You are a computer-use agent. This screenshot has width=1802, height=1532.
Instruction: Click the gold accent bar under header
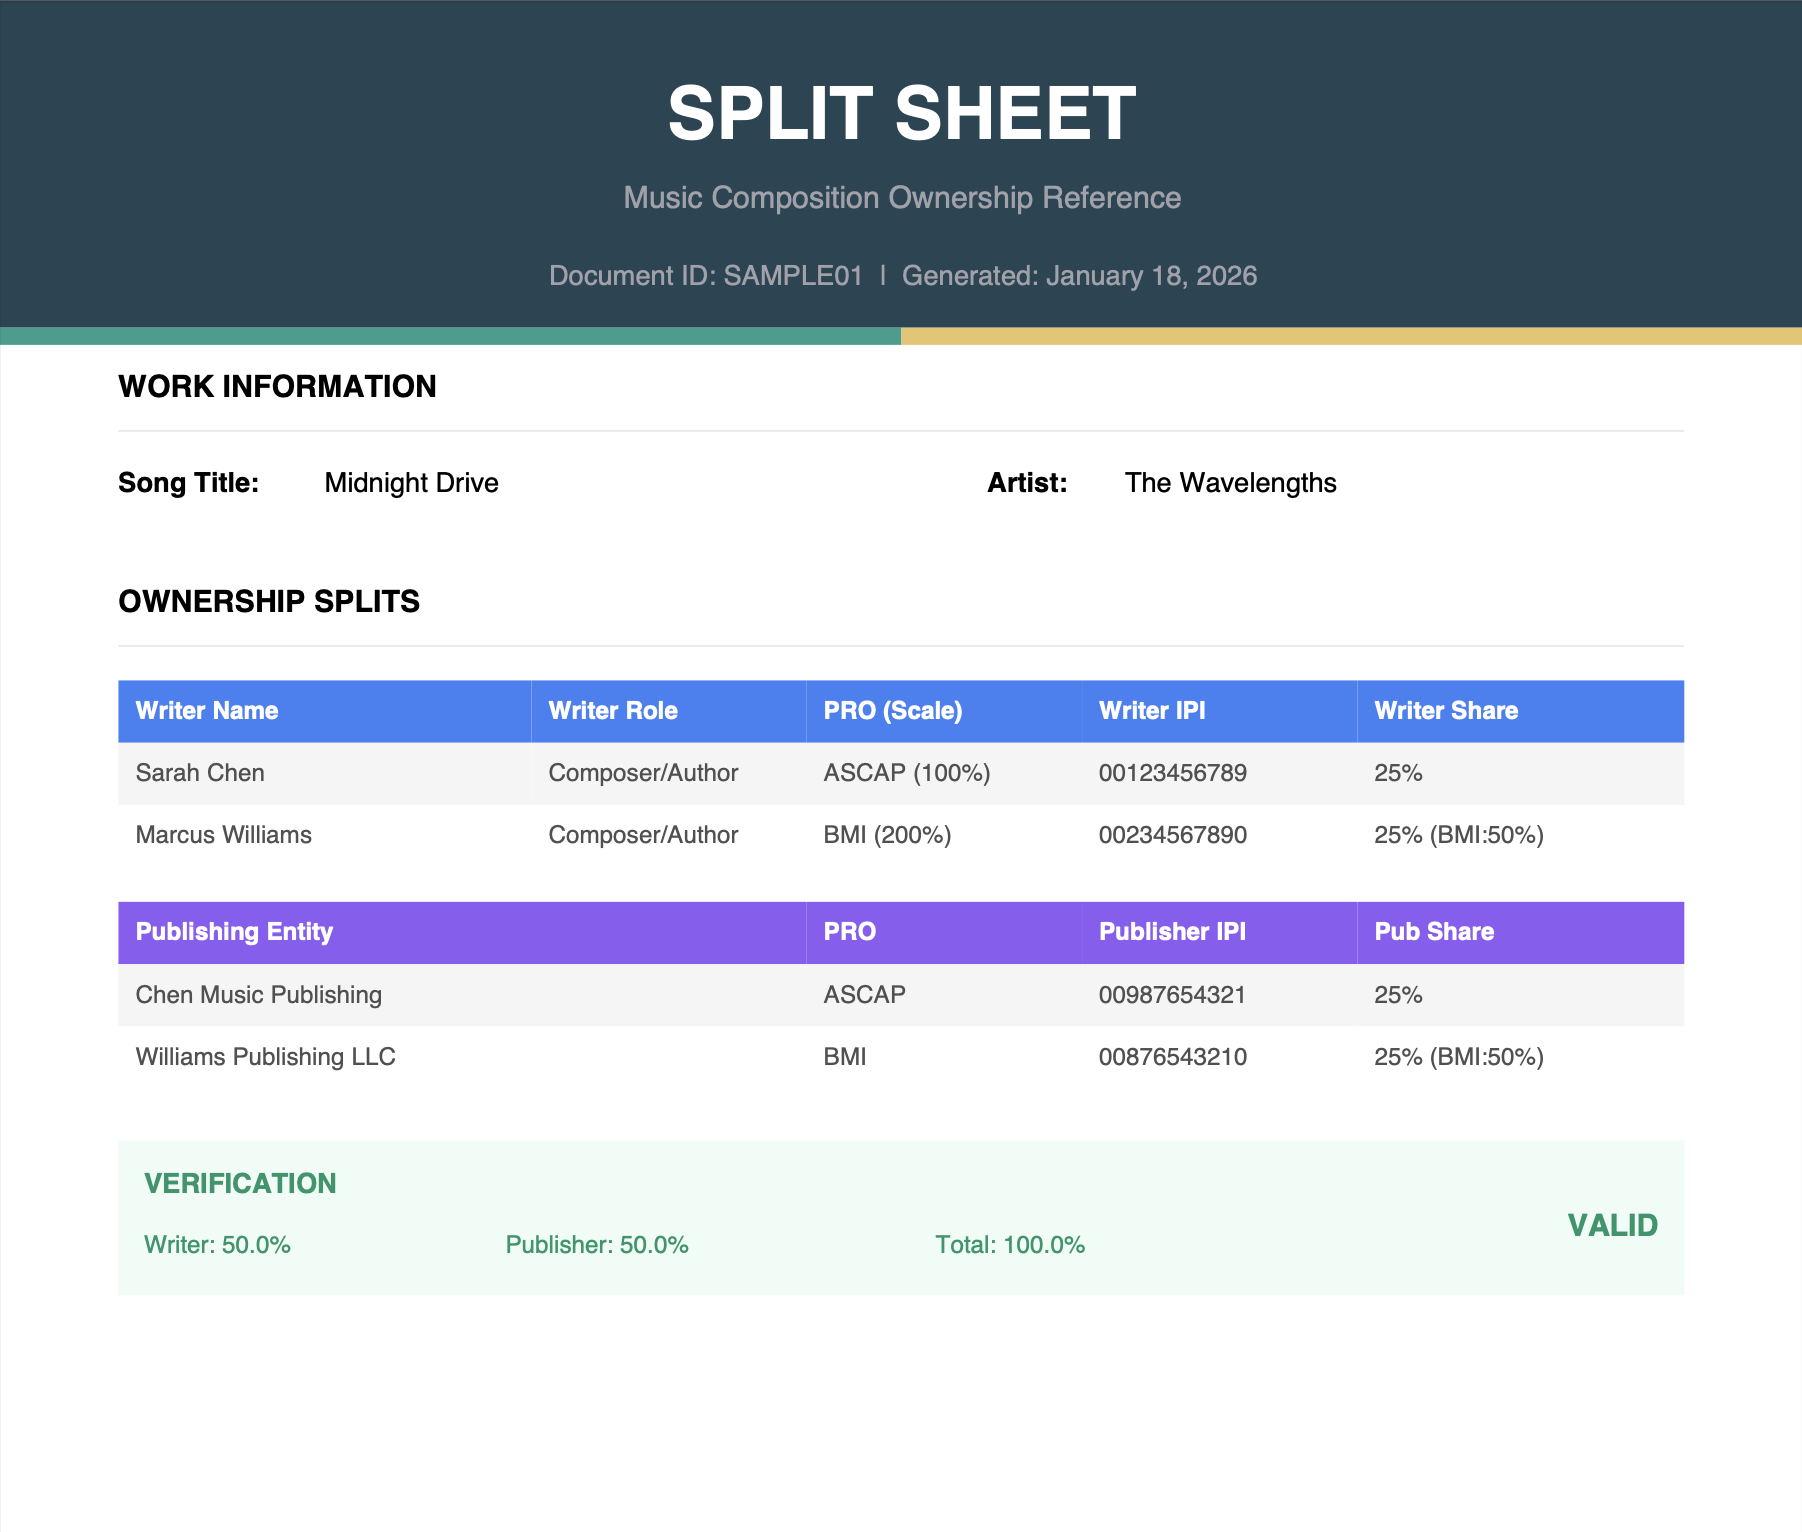1350,336
